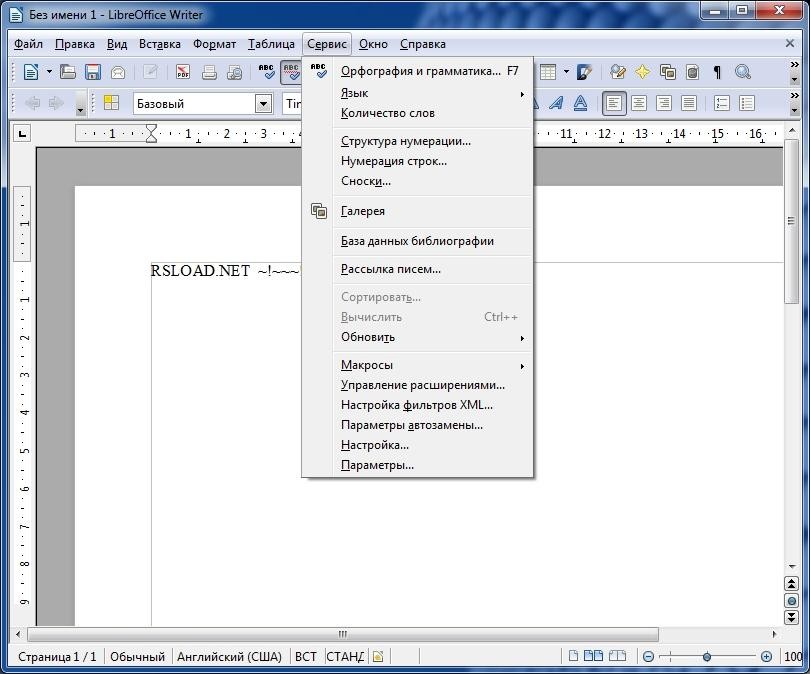Click the Английский (США) language field
Image resolution: width=810 pixels, height=674 pixels.
(229, 656)
